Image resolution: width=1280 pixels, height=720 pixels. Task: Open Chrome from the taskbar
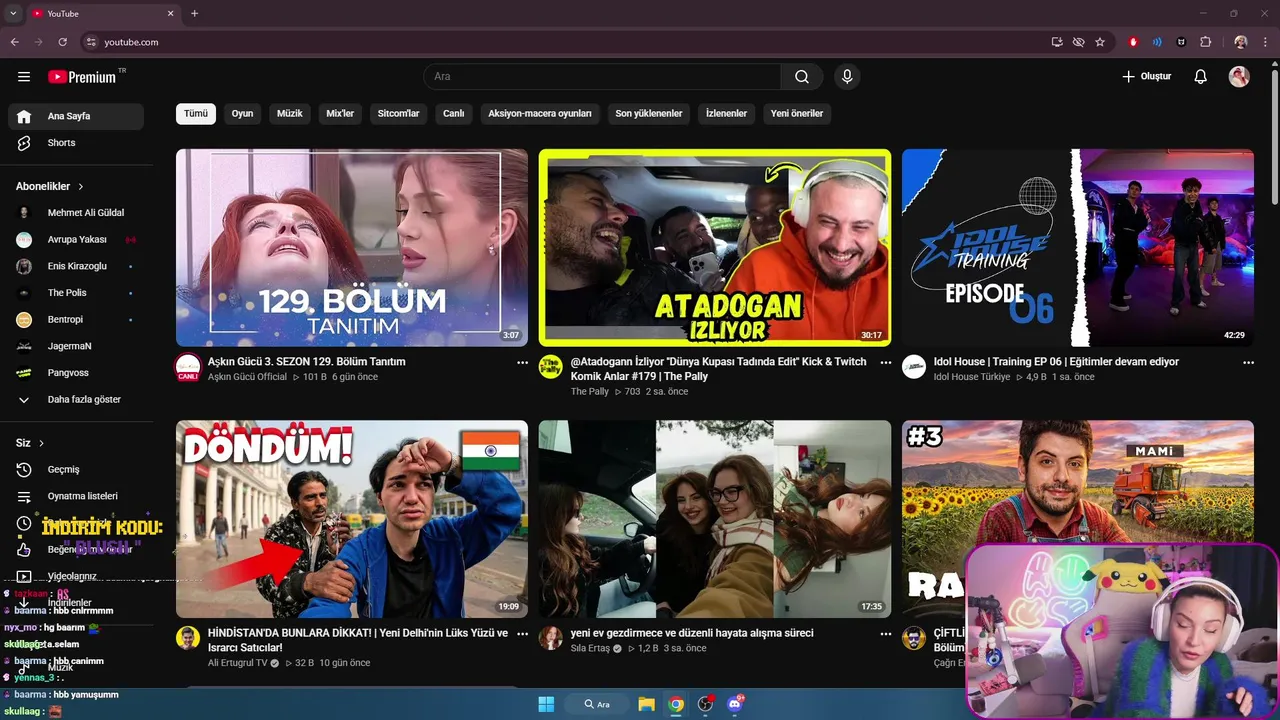pyautogui.click(x=676, y=704)
